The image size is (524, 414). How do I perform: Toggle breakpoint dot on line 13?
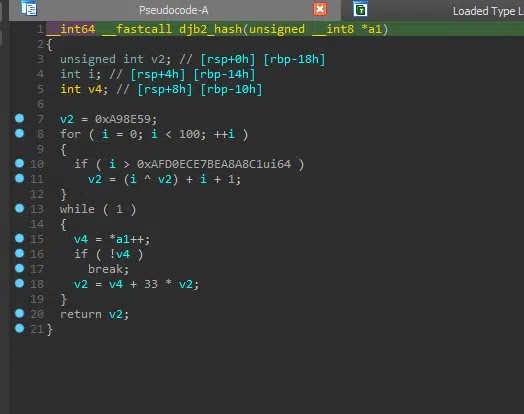pyautogui.click(x=19, y=208)
